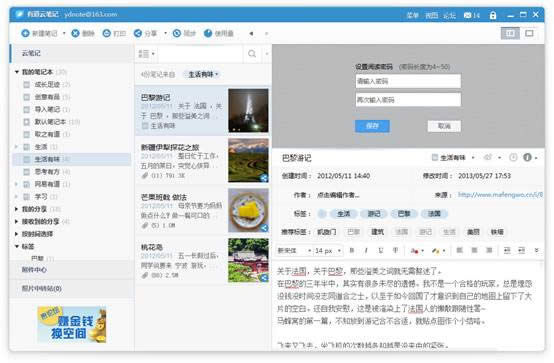The image size is (554, 363).
Task: Toggle underline formatting
Action: tap(381, 250)
